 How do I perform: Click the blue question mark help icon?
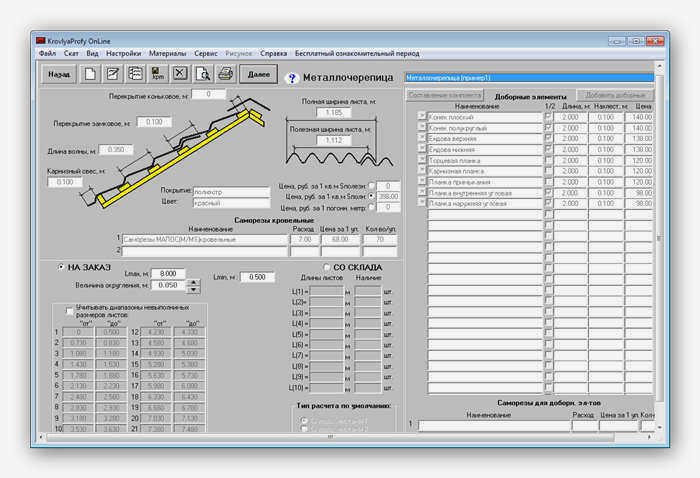tap(292, 79)
